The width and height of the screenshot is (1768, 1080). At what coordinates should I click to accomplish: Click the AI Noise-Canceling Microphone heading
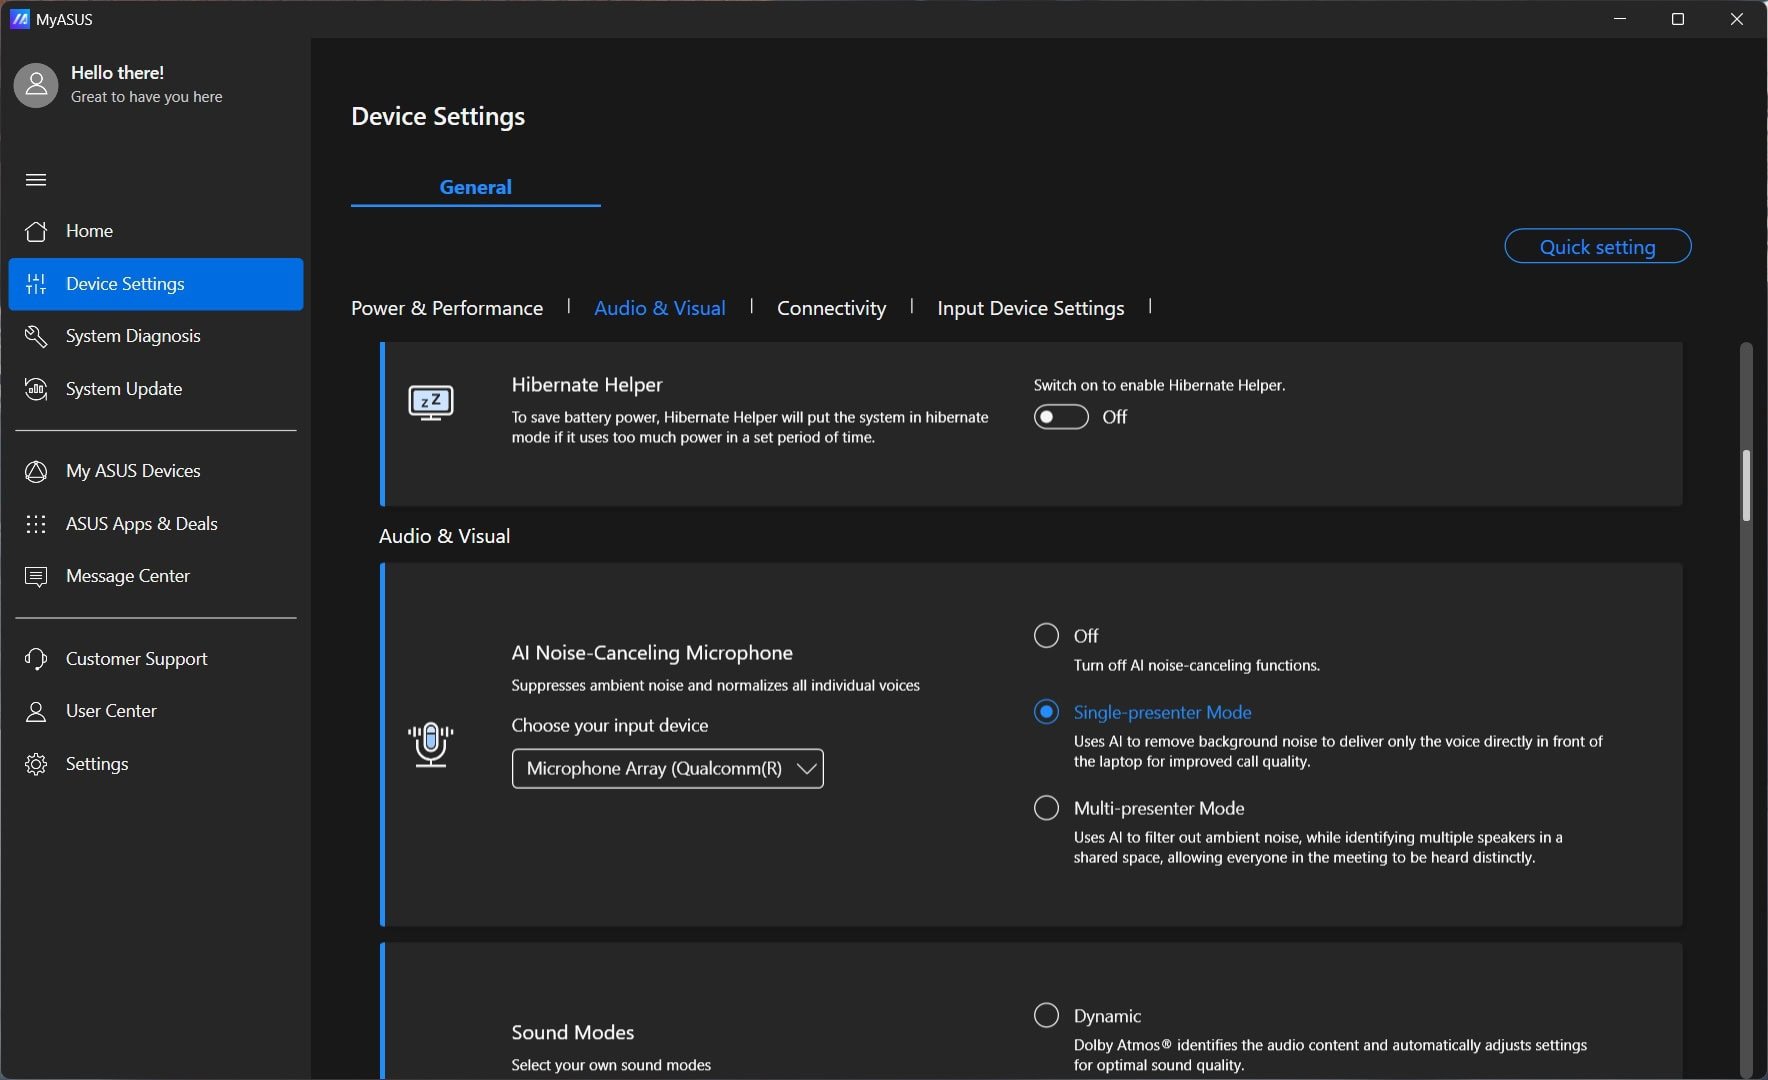(x=652, y=653)
